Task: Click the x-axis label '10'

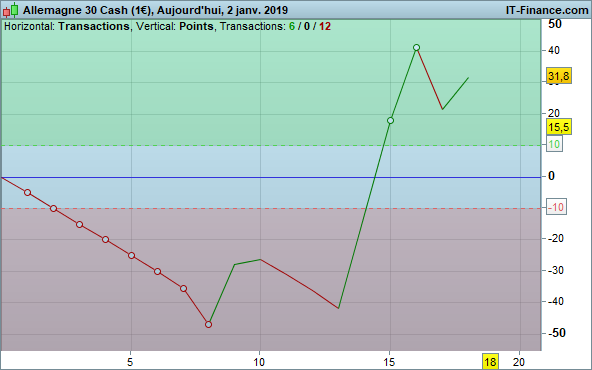Action: [259, 362]
